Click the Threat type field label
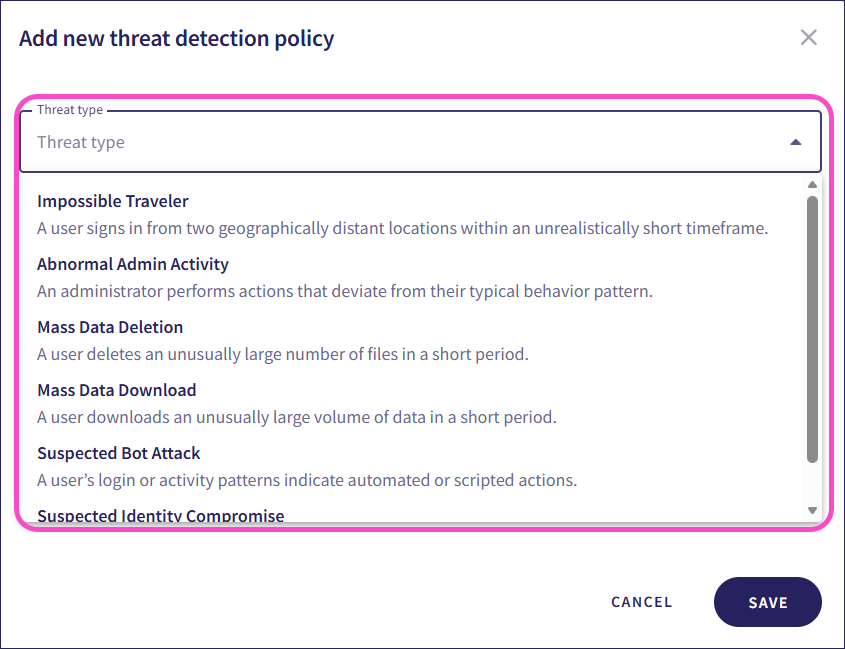 point(70,109)
